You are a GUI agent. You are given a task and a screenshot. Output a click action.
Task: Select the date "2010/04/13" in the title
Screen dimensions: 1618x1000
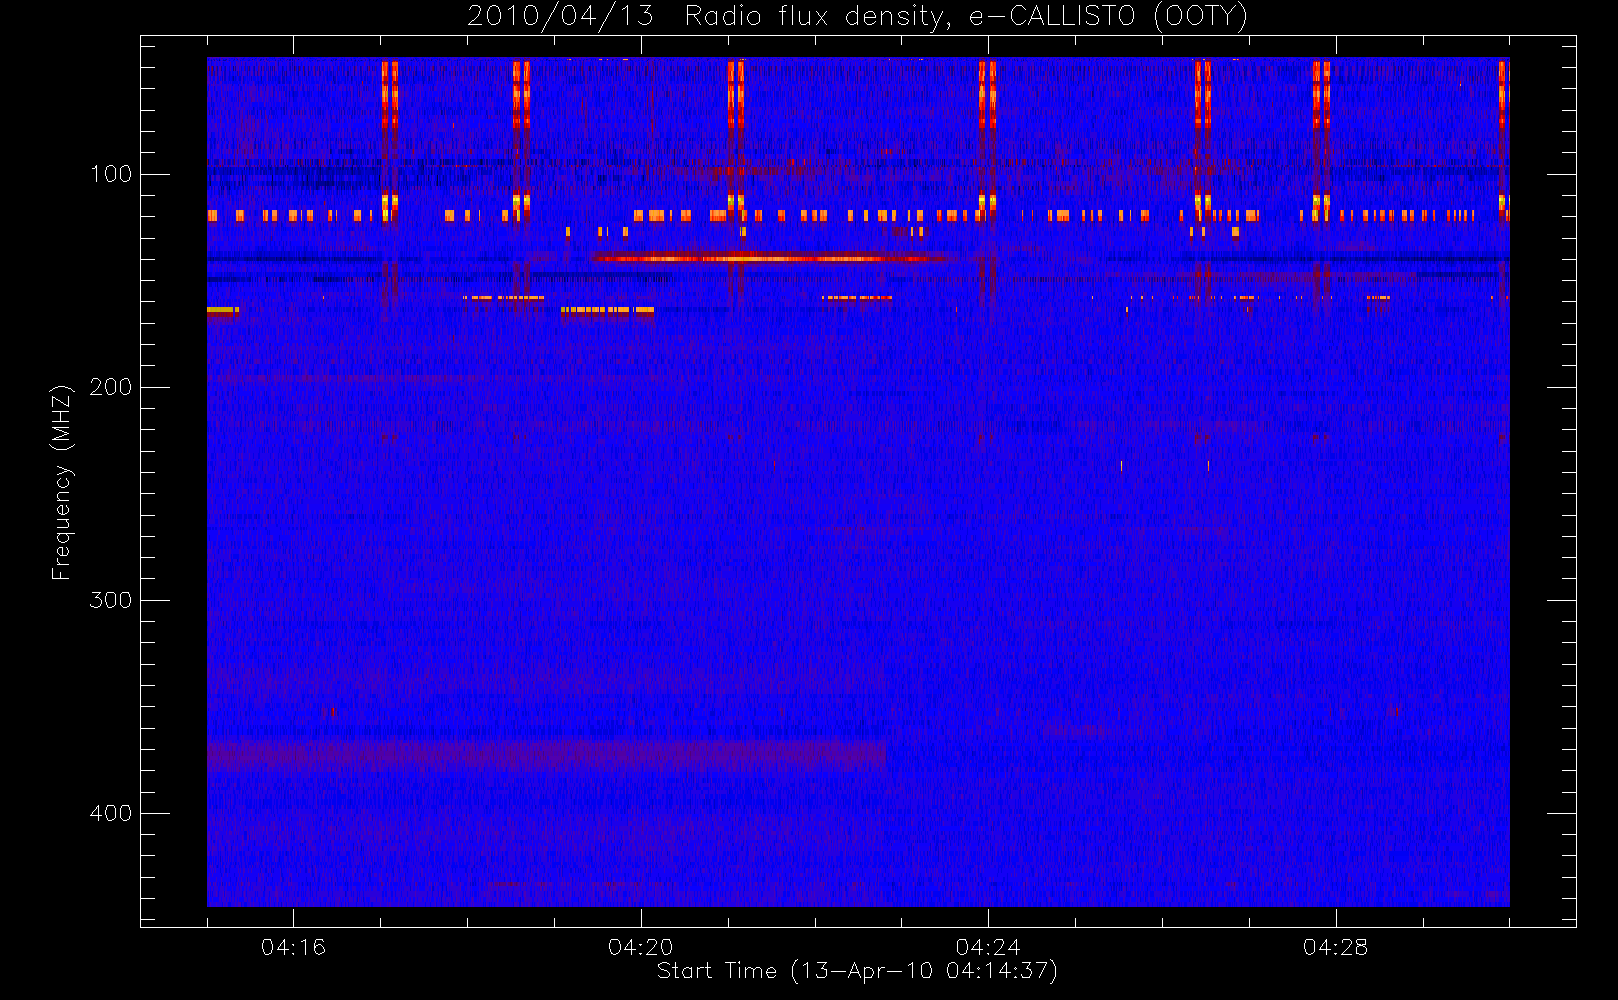560,17
